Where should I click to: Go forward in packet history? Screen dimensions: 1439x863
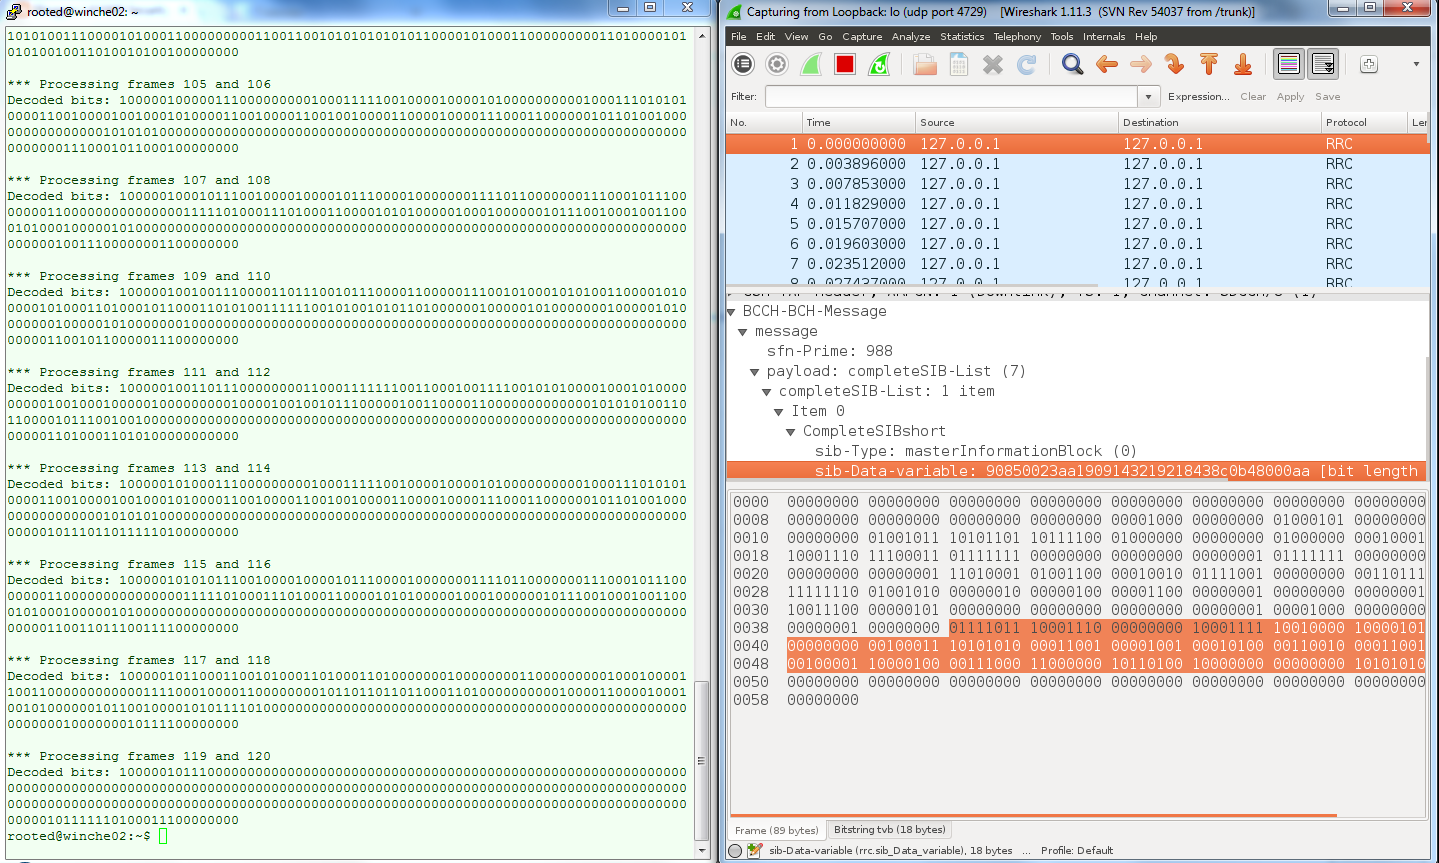pos(1141,64)
